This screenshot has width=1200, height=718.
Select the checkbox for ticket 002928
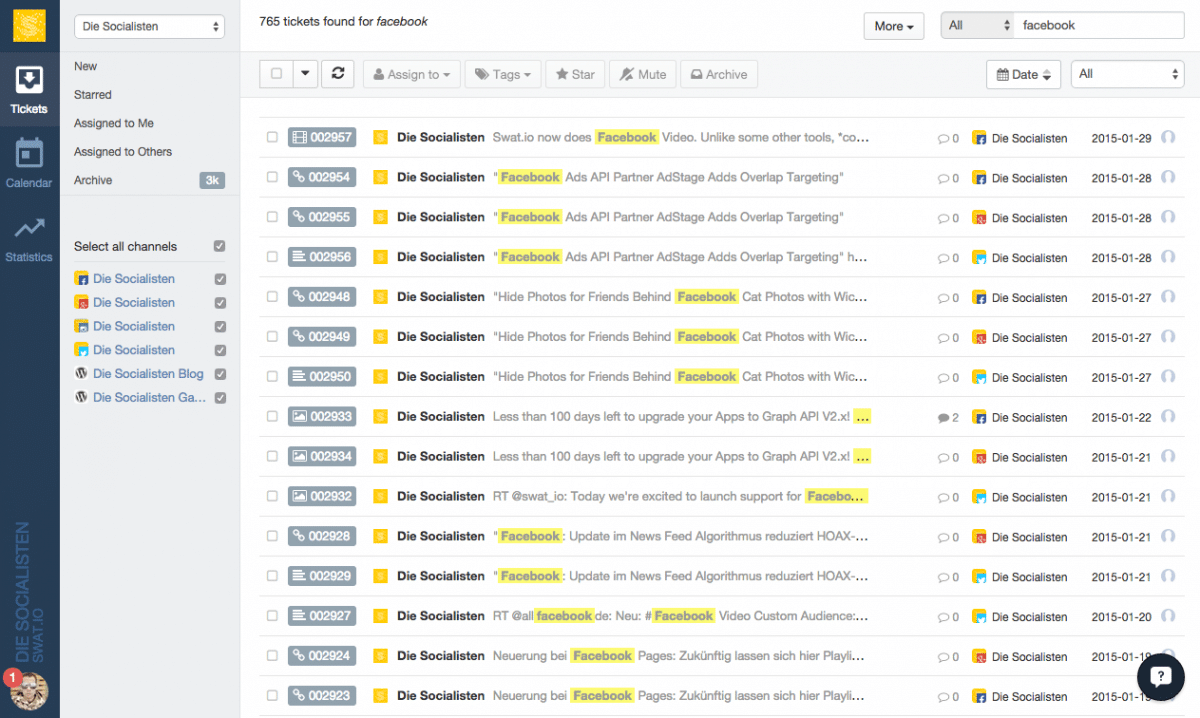click(272, 536)
